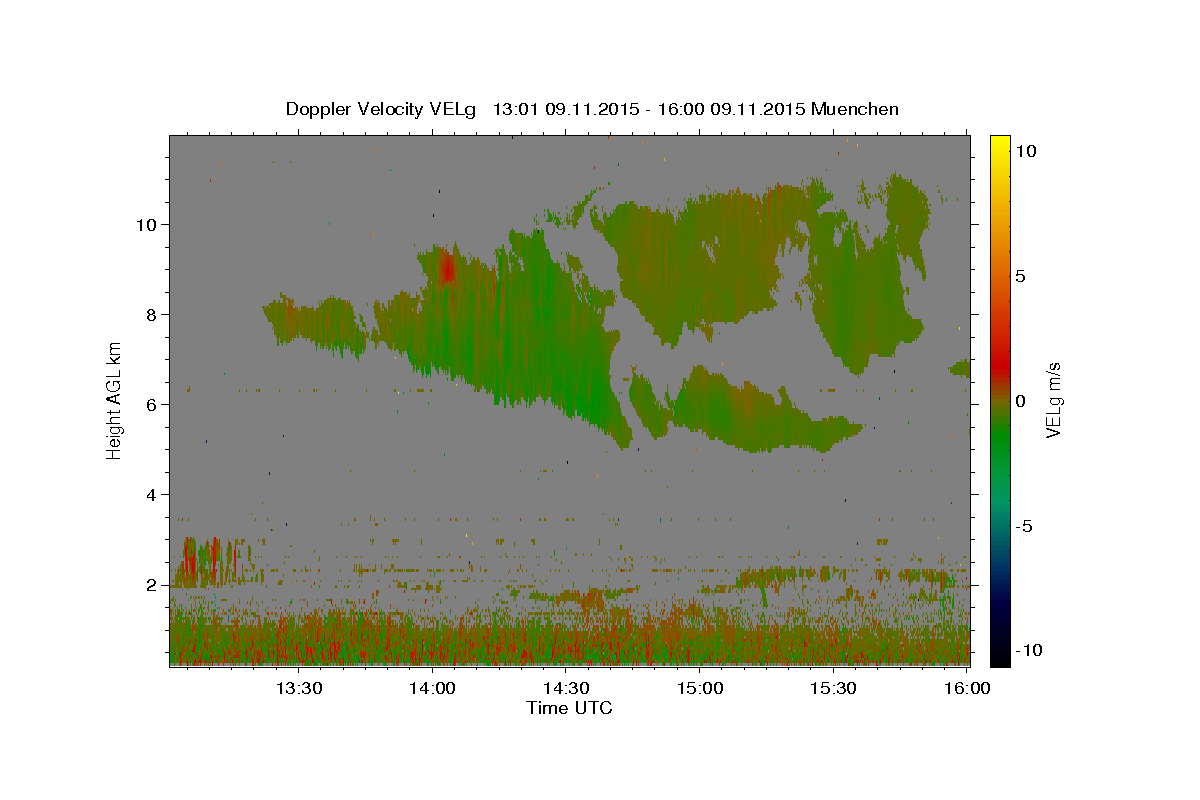Click the colorbar value -5 label
This screenshot has width=1200, height=800.
pos(1023,526)
